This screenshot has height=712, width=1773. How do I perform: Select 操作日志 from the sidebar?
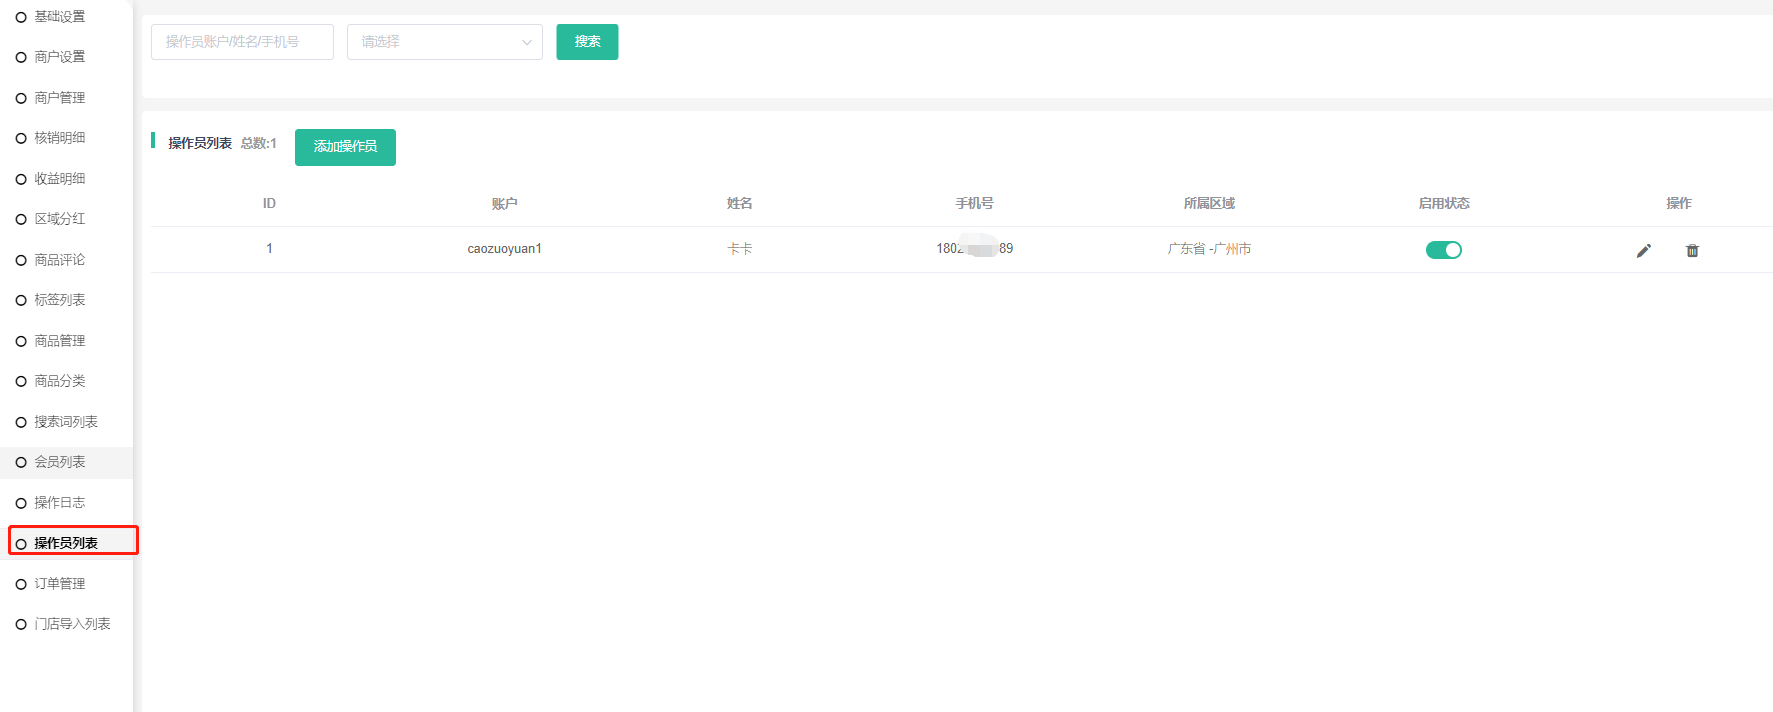point(60,503)
